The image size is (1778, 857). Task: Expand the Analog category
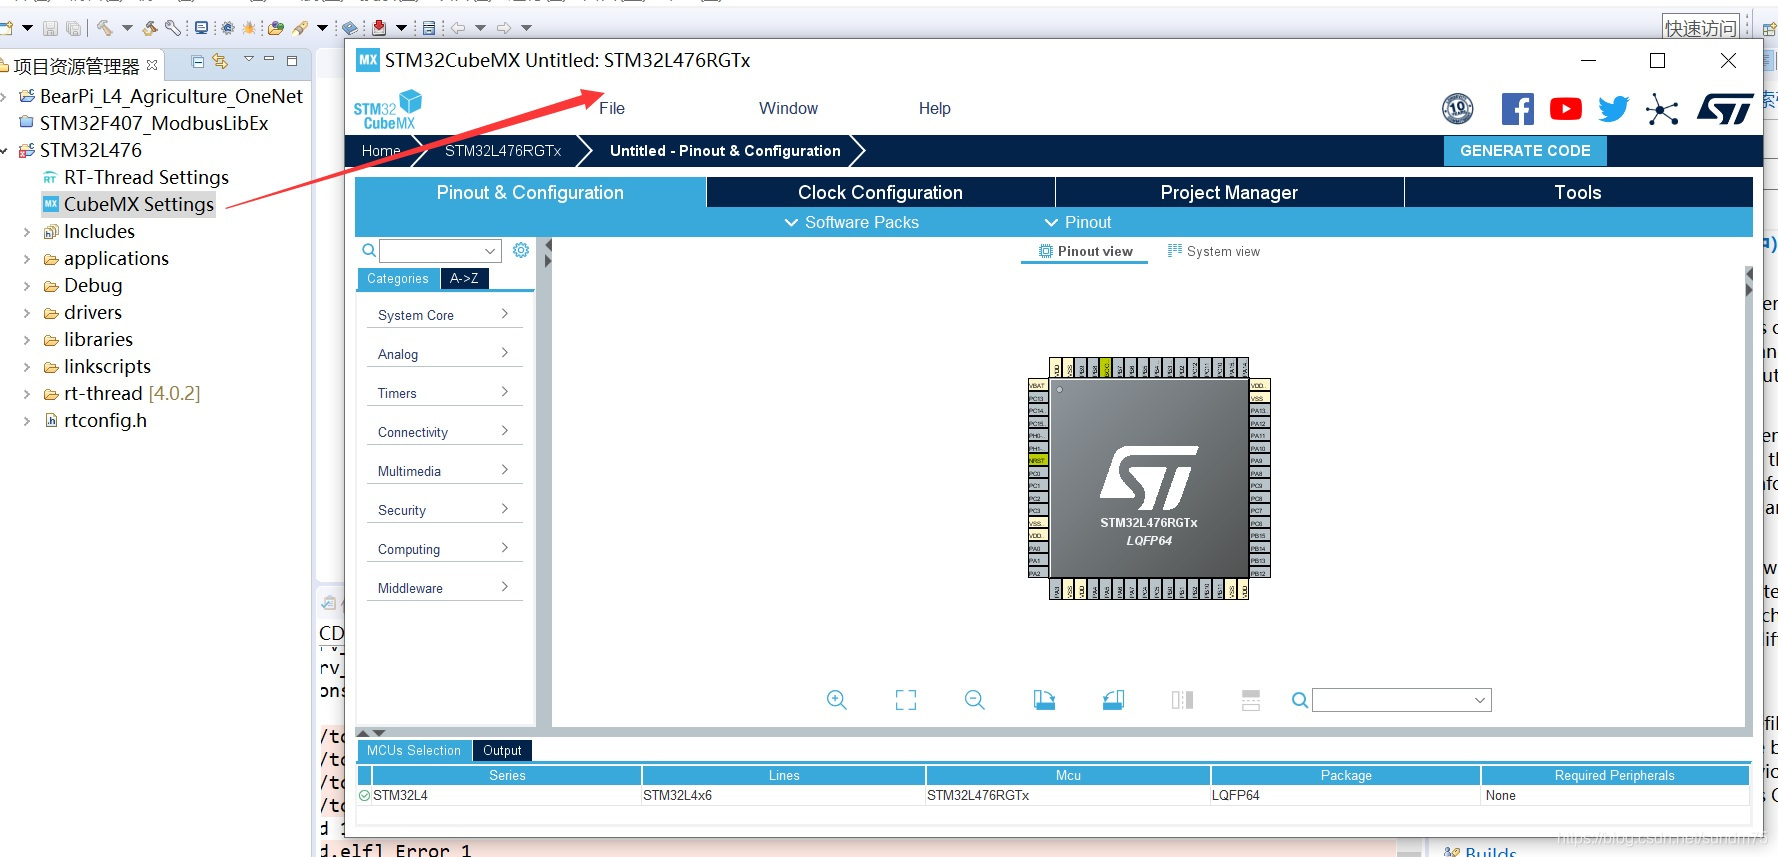444,354
